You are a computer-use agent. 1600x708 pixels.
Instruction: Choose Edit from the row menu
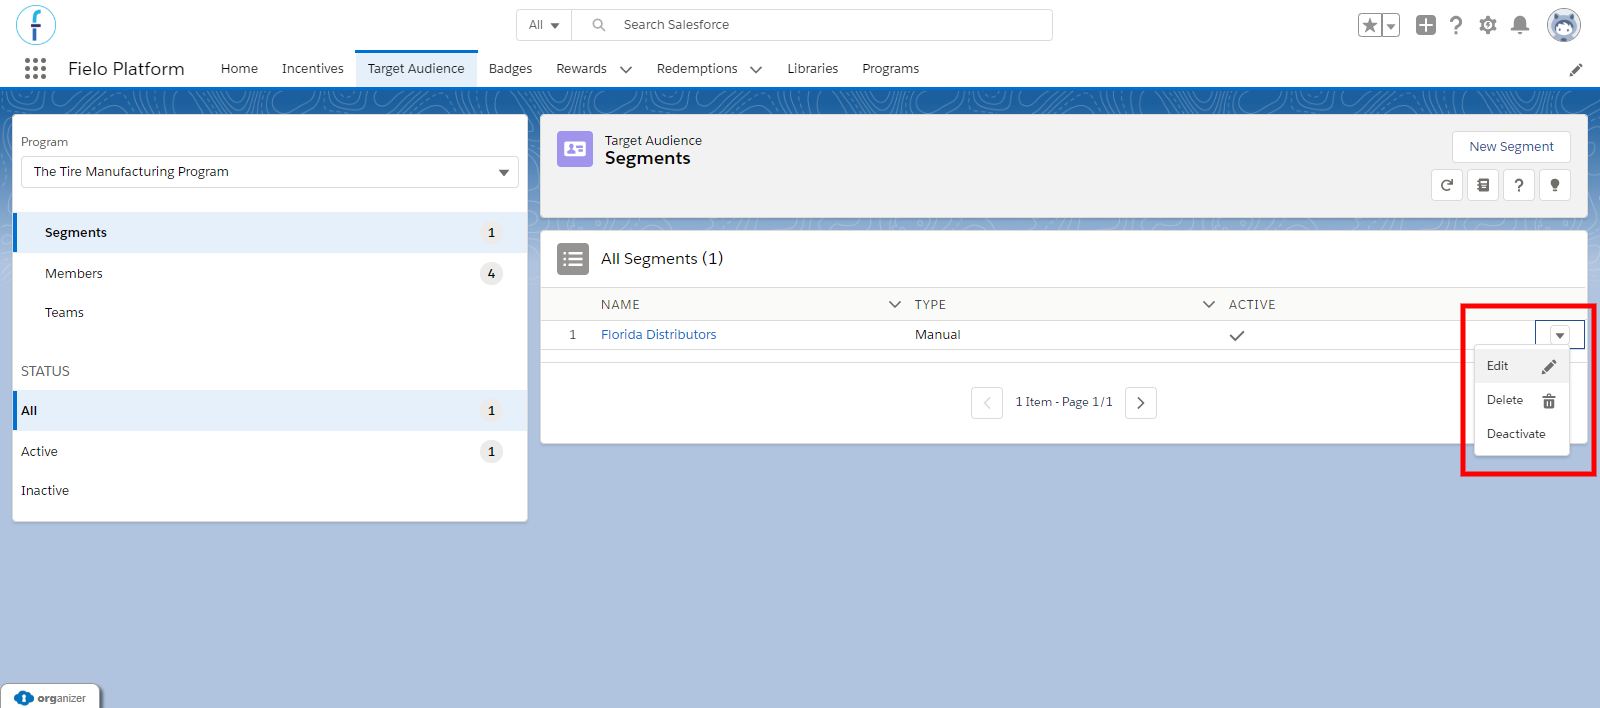(x=1522, y=366)
